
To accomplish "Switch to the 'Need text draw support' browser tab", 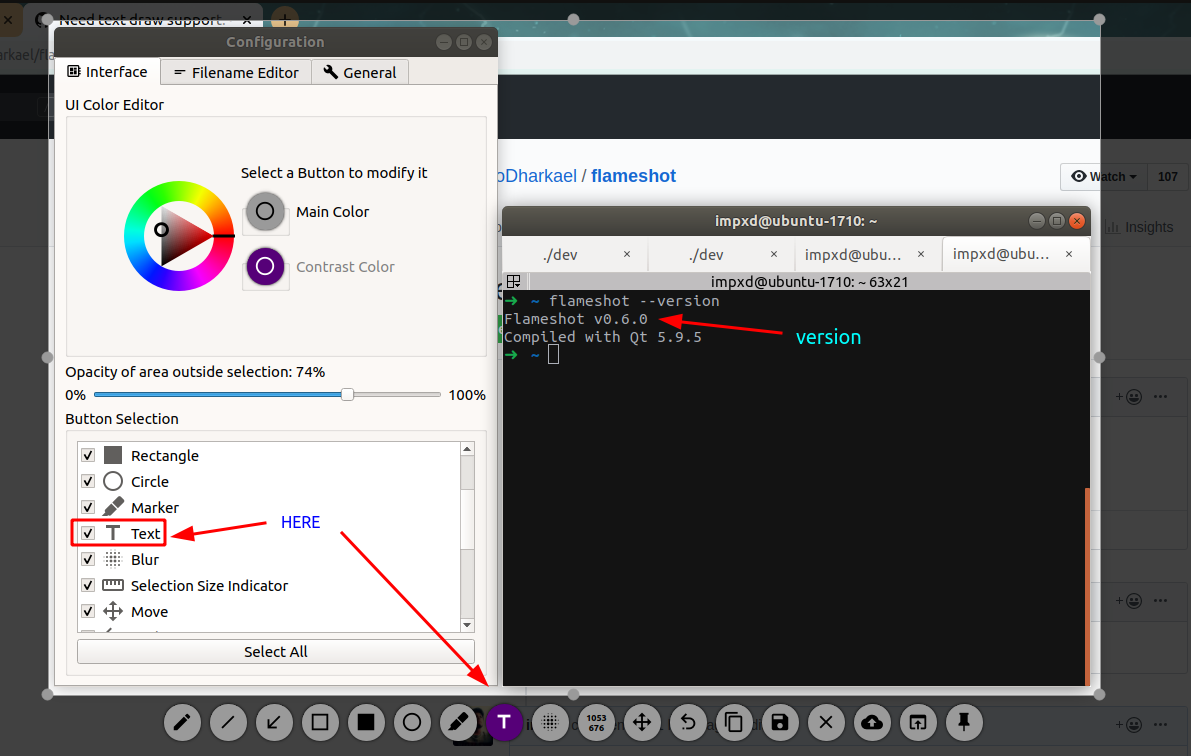I will pyautogui.click(x=143, y=18).
